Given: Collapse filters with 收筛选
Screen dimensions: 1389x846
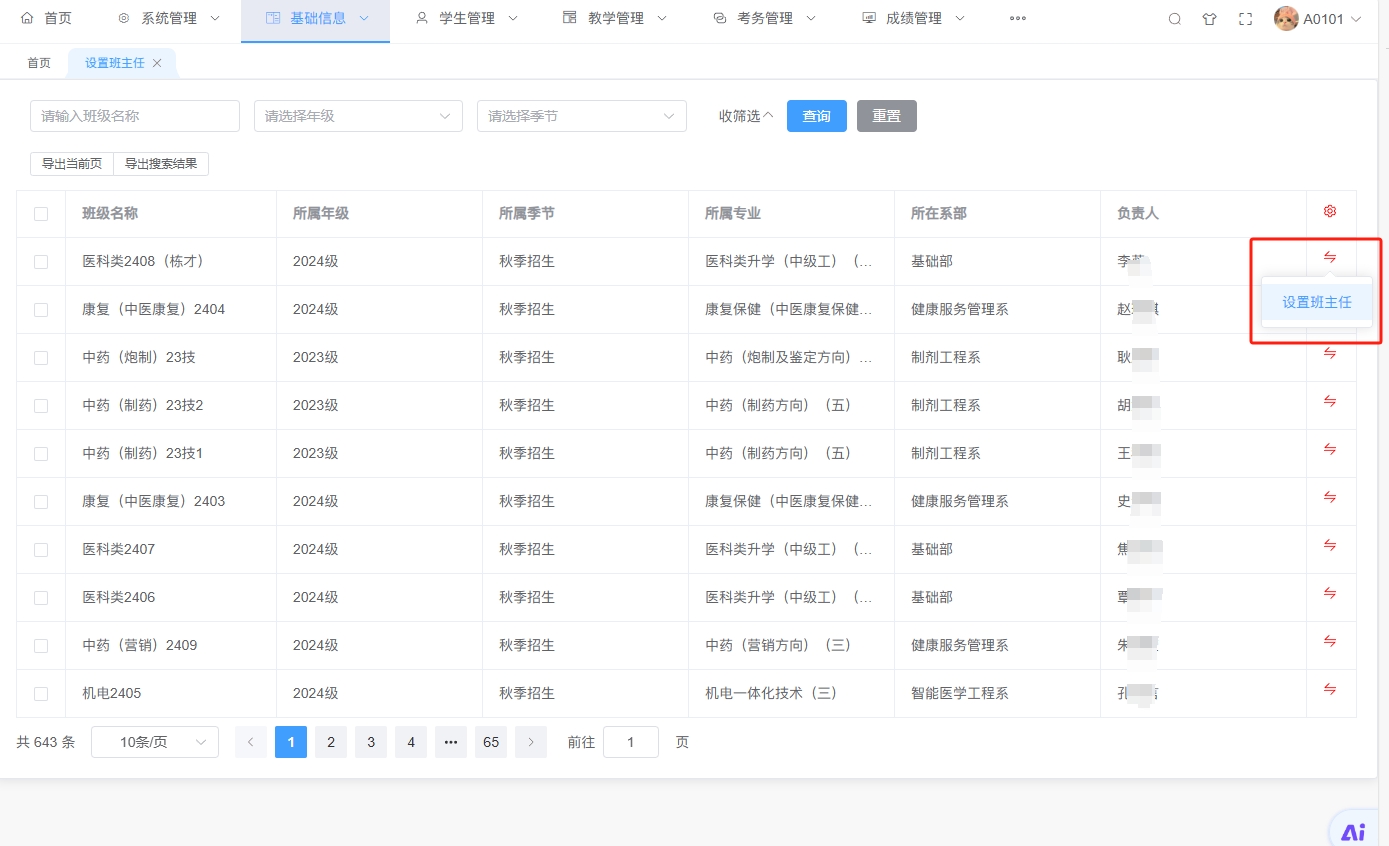Looking at the screenshot, I should (746, 116).
